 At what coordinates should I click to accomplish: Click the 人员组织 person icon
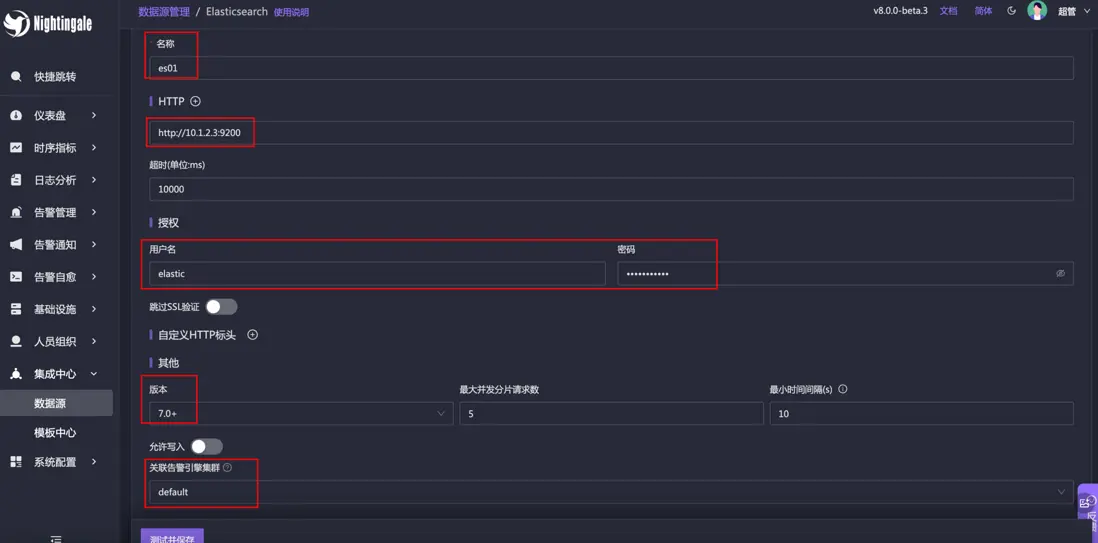[x=16, y=341]
